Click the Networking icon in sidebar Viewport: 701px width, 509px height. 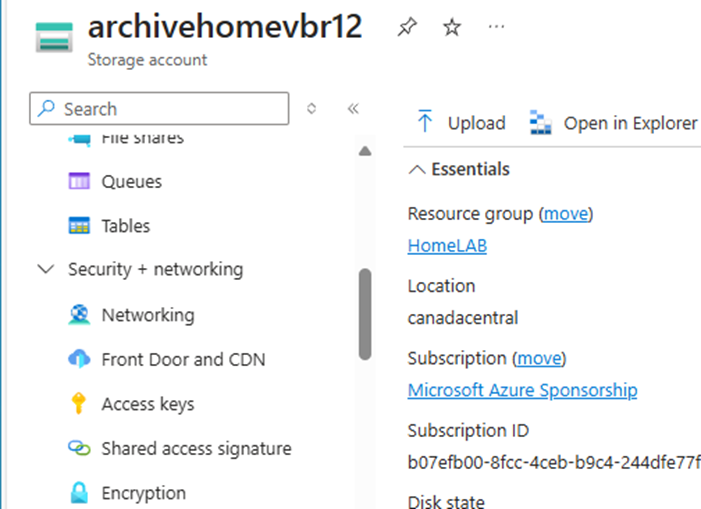point(79,315)
